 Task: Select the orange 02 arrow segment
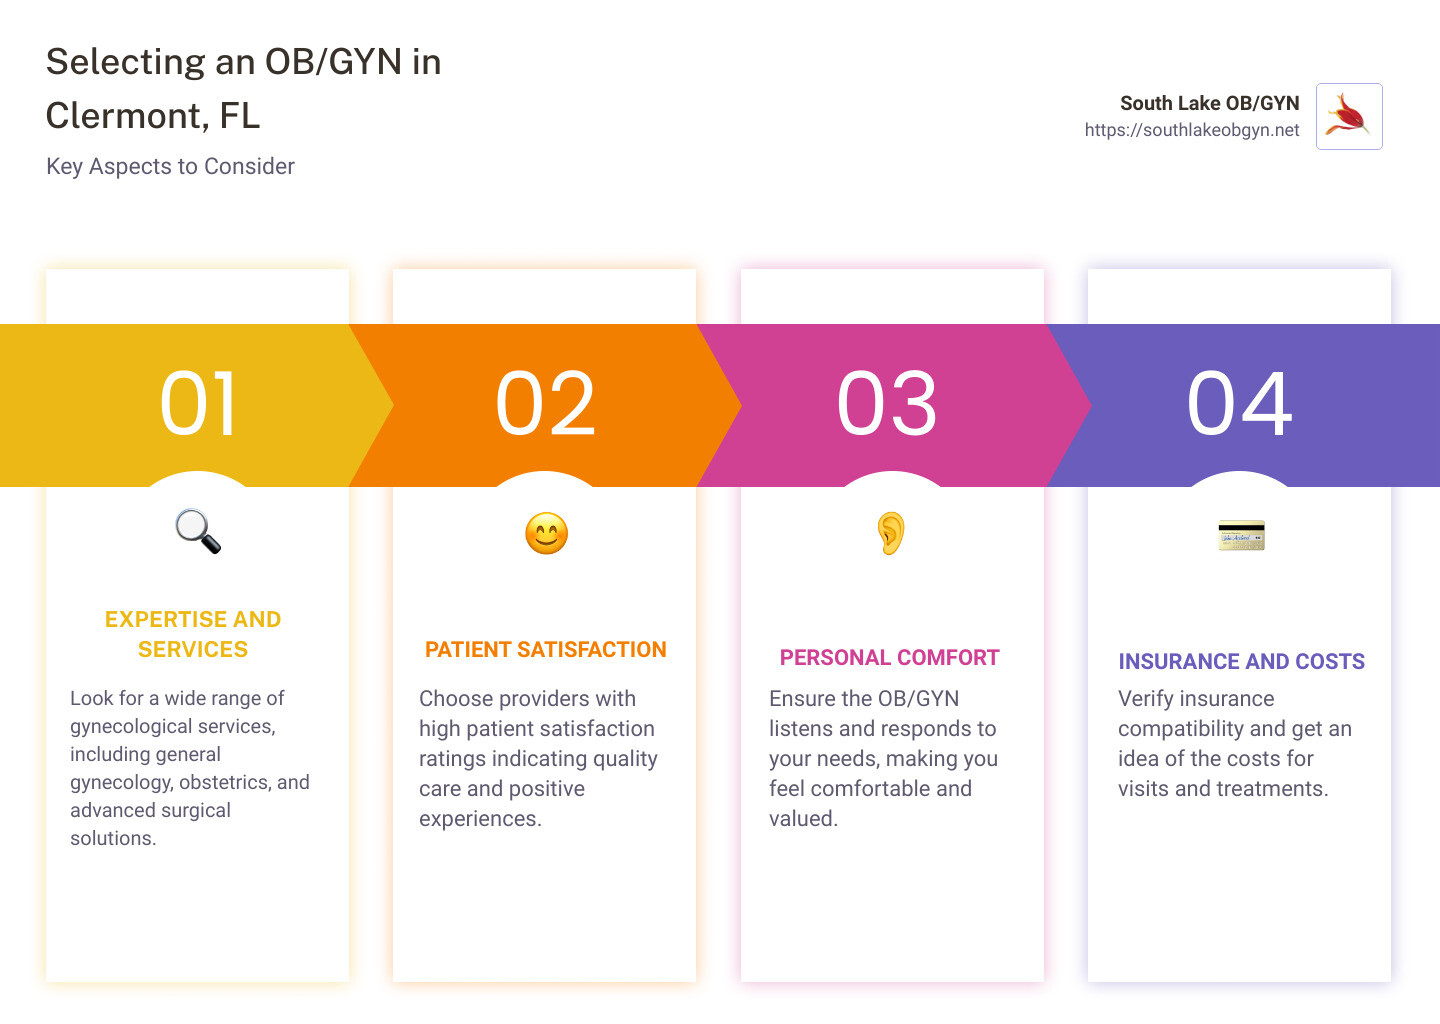[545, 404]
